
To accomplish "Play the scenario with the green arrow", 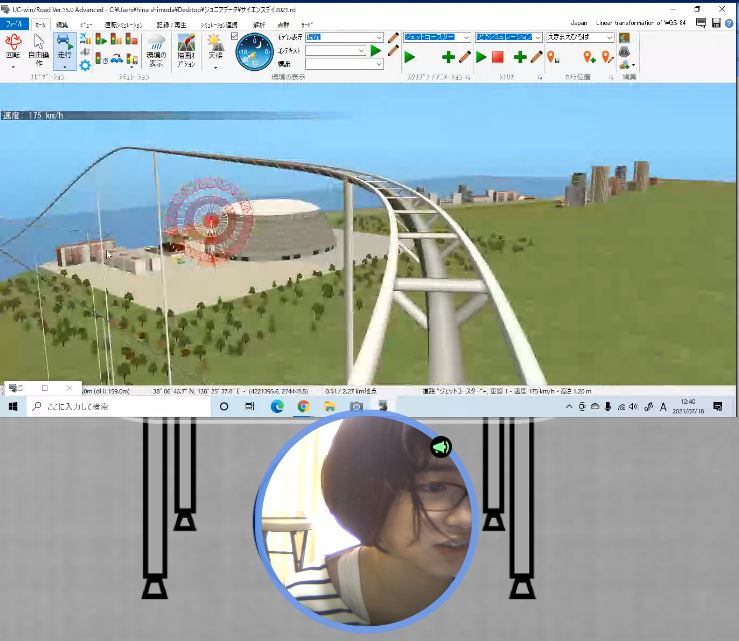I will [x=481, y=58].
